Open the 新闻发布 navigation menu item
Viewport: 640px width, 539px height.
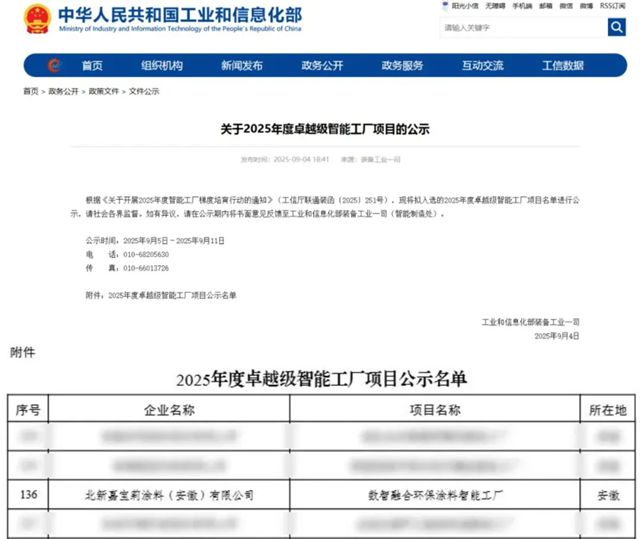(242, 65)
